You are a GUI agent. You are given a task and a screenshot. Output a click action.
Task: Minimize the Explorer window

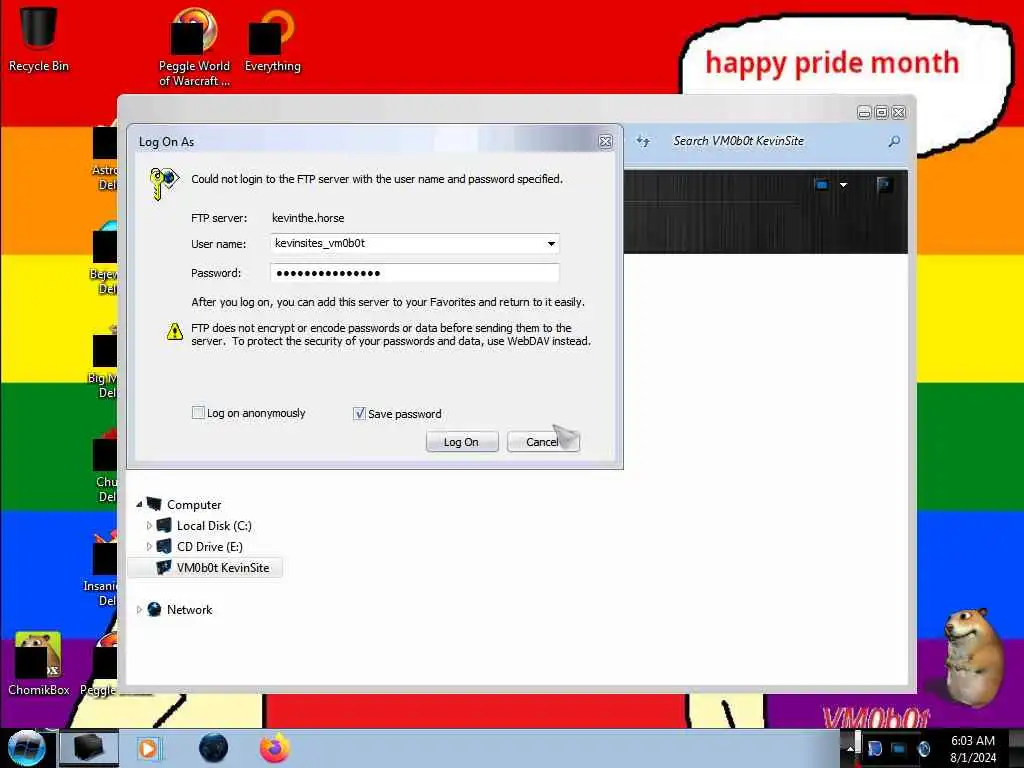[x=864, y=112]
